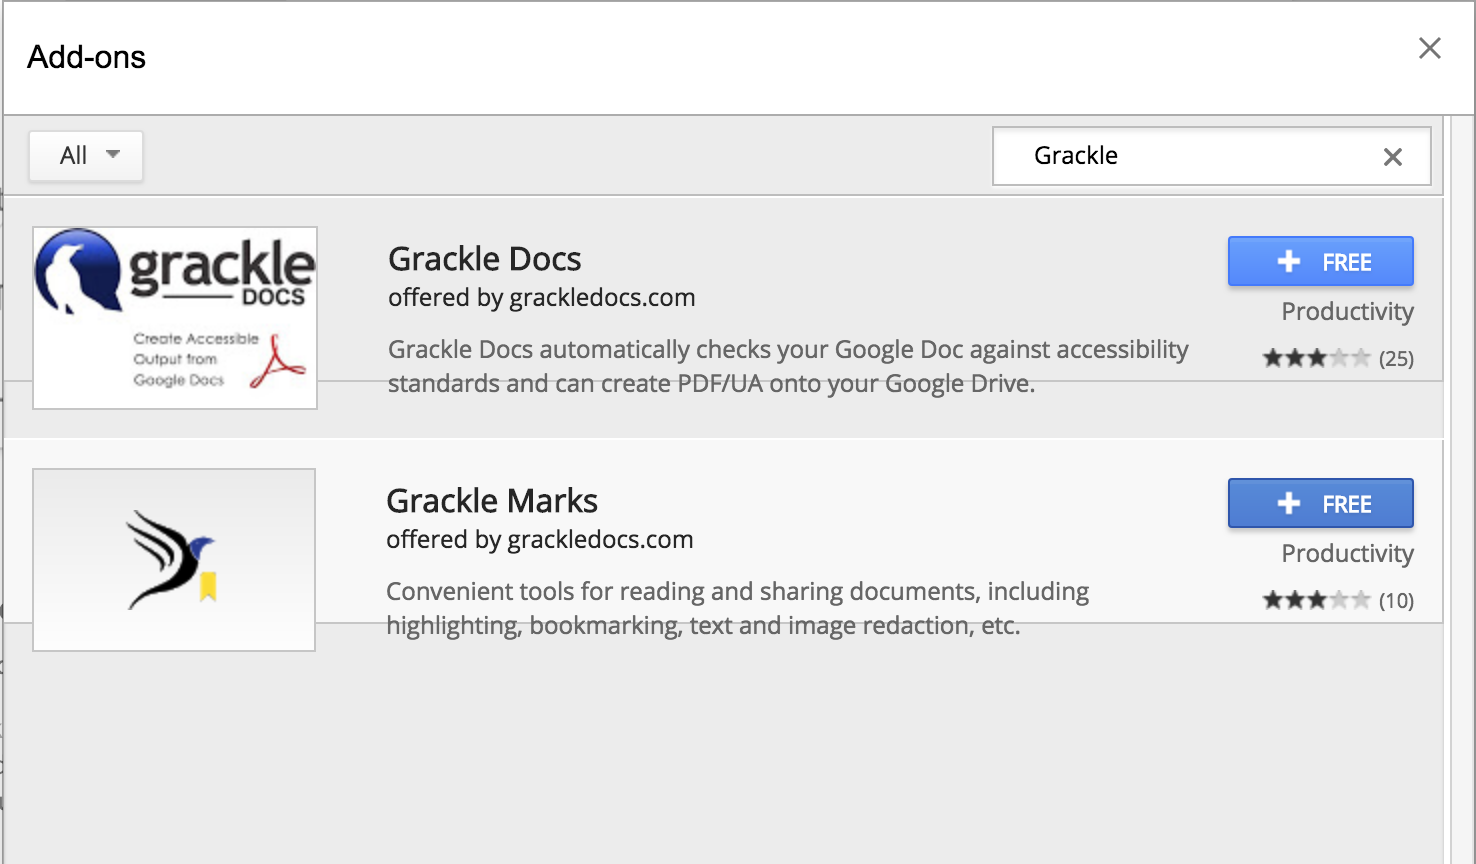The height and width of the screenshot is (864, 1476).
Task: Click the Grackle Docs accessibility description
Action: click(788, 366)
